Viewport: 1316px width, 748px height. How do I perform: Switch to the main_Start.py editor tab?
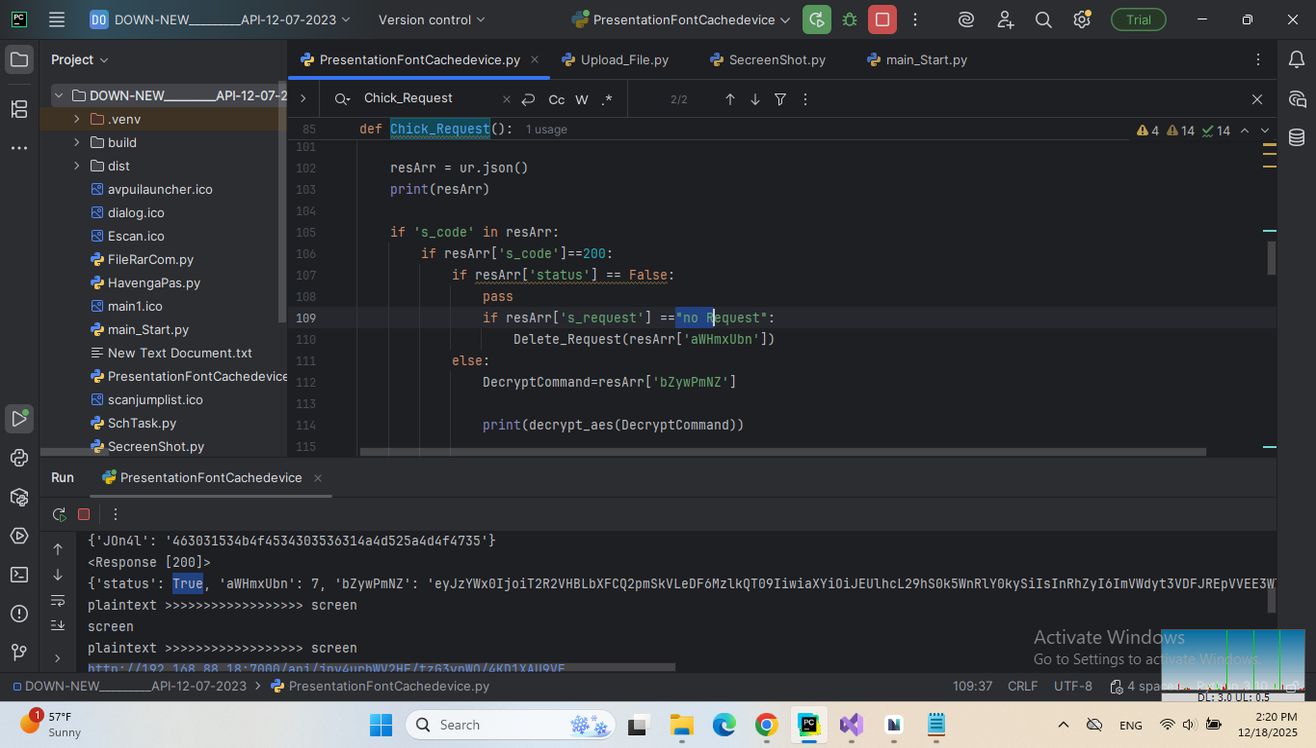click(x=926, y=60)
